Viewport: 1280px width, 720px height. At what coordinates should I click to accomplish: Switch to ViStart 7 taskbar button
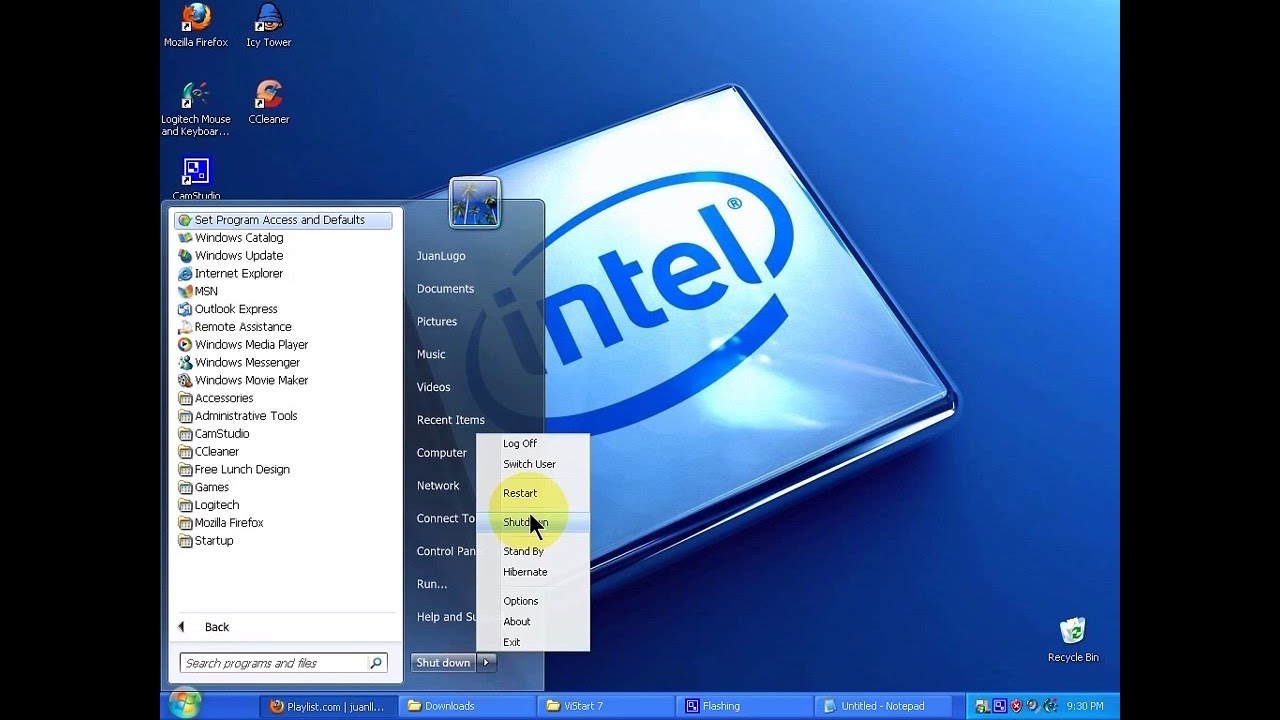(605, 706)
